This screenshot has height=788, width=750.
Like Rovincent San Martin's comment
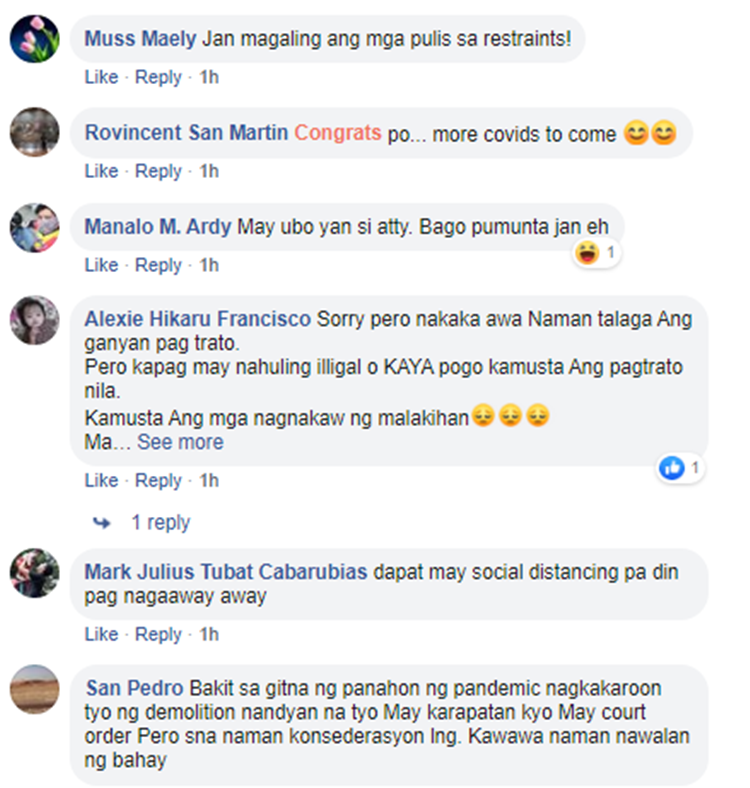pyautogui.click(x=101, y=171)
